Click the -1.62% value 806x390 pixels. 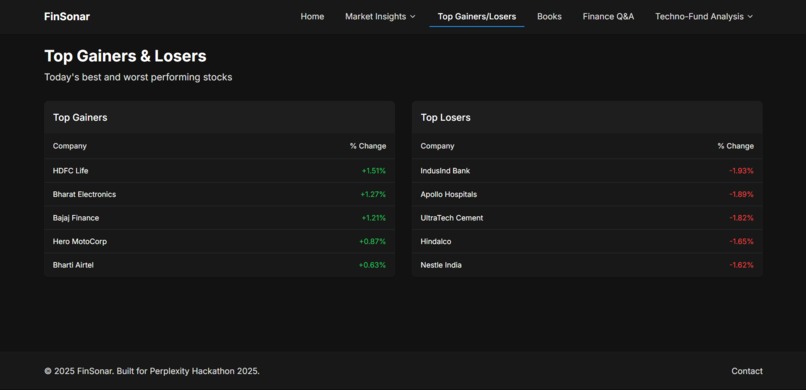(741, 265)
